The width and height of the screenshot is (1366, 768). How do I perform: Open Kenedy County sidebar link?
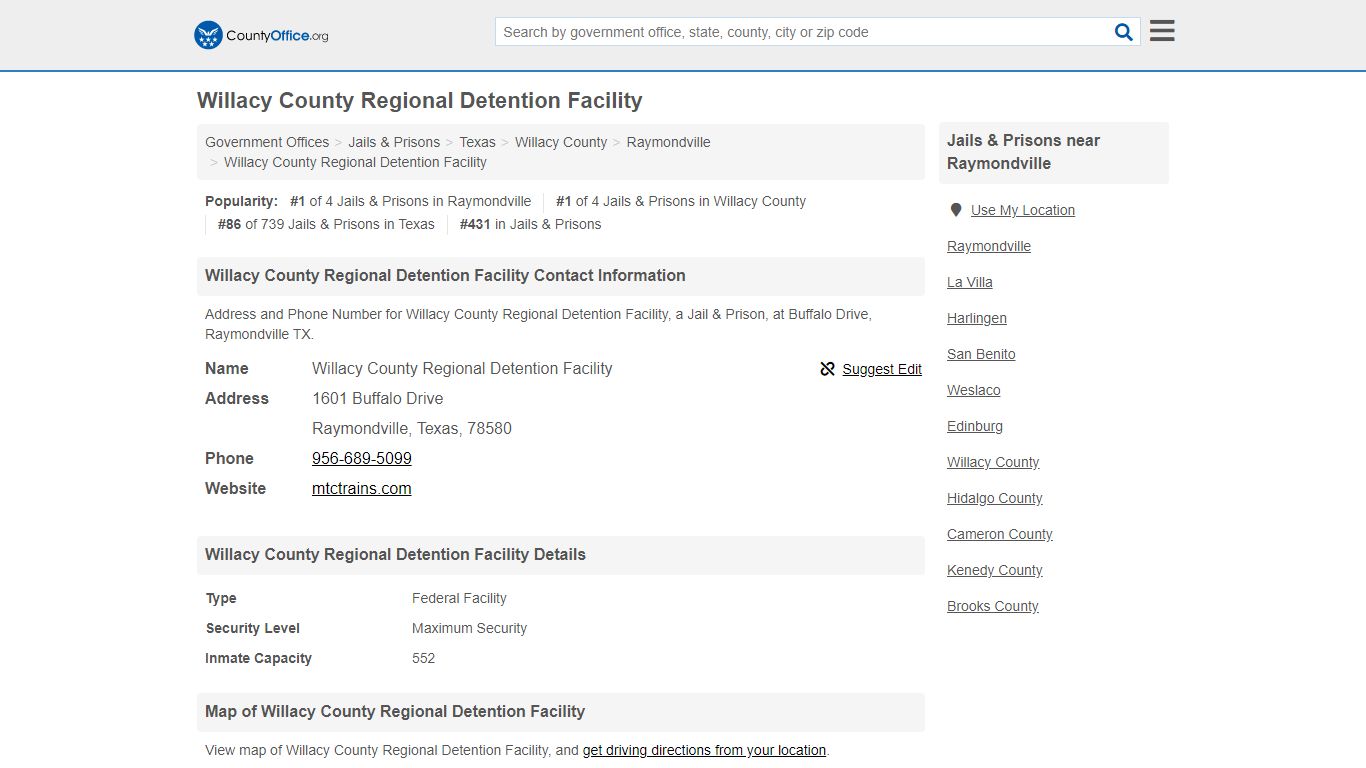point(995,570)
